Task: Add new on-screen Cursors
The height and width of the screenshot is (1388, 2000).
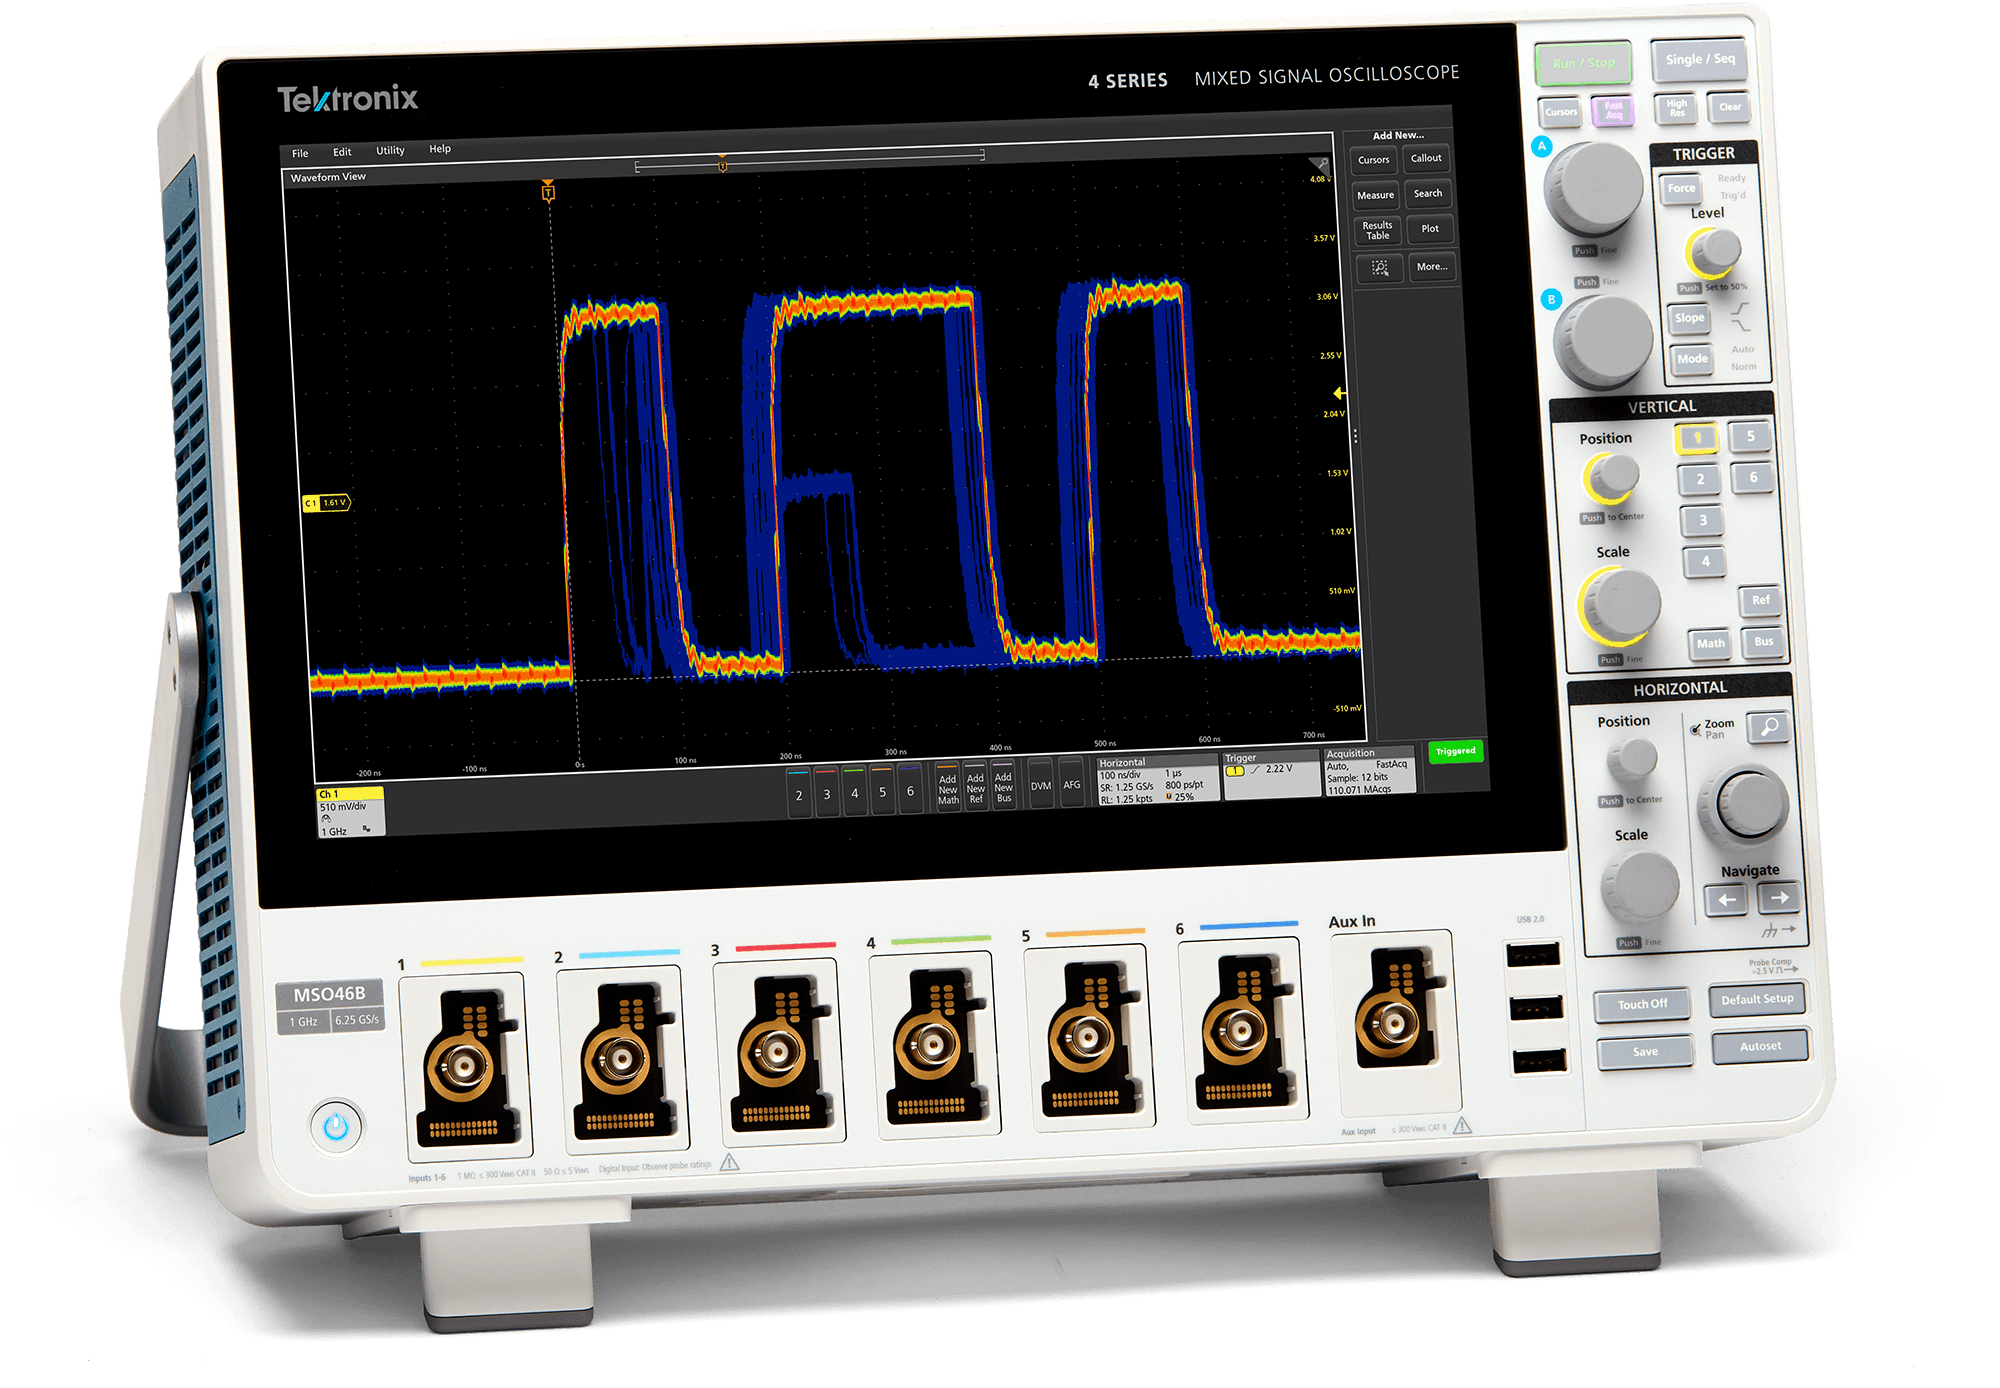Action: [1373, 160]
